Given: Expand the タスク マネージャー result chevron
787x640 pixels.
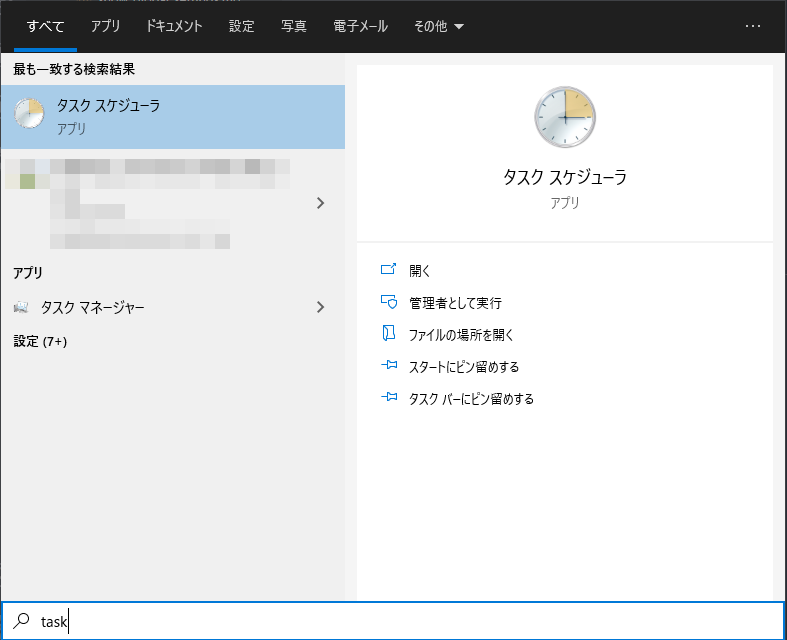Looking at the screenshot, I should pyautogui.click(x=320, y=307).
